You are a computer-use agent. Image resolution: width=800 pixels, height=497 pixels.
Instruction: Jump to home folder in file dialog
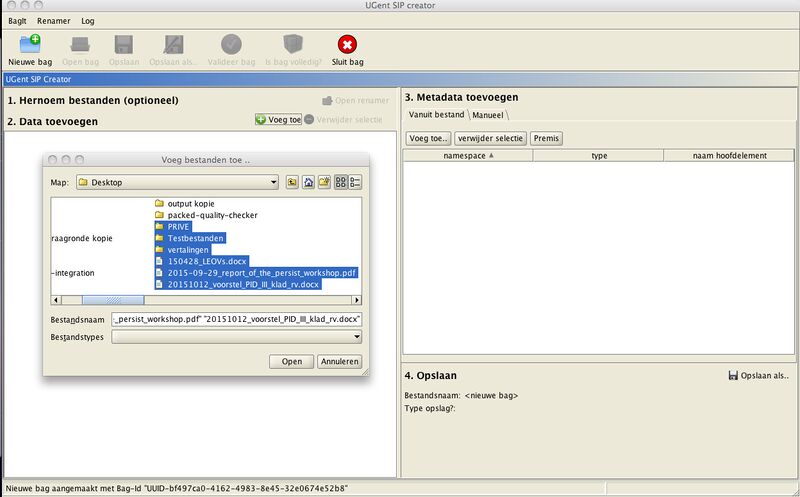(x=309, y=183)
